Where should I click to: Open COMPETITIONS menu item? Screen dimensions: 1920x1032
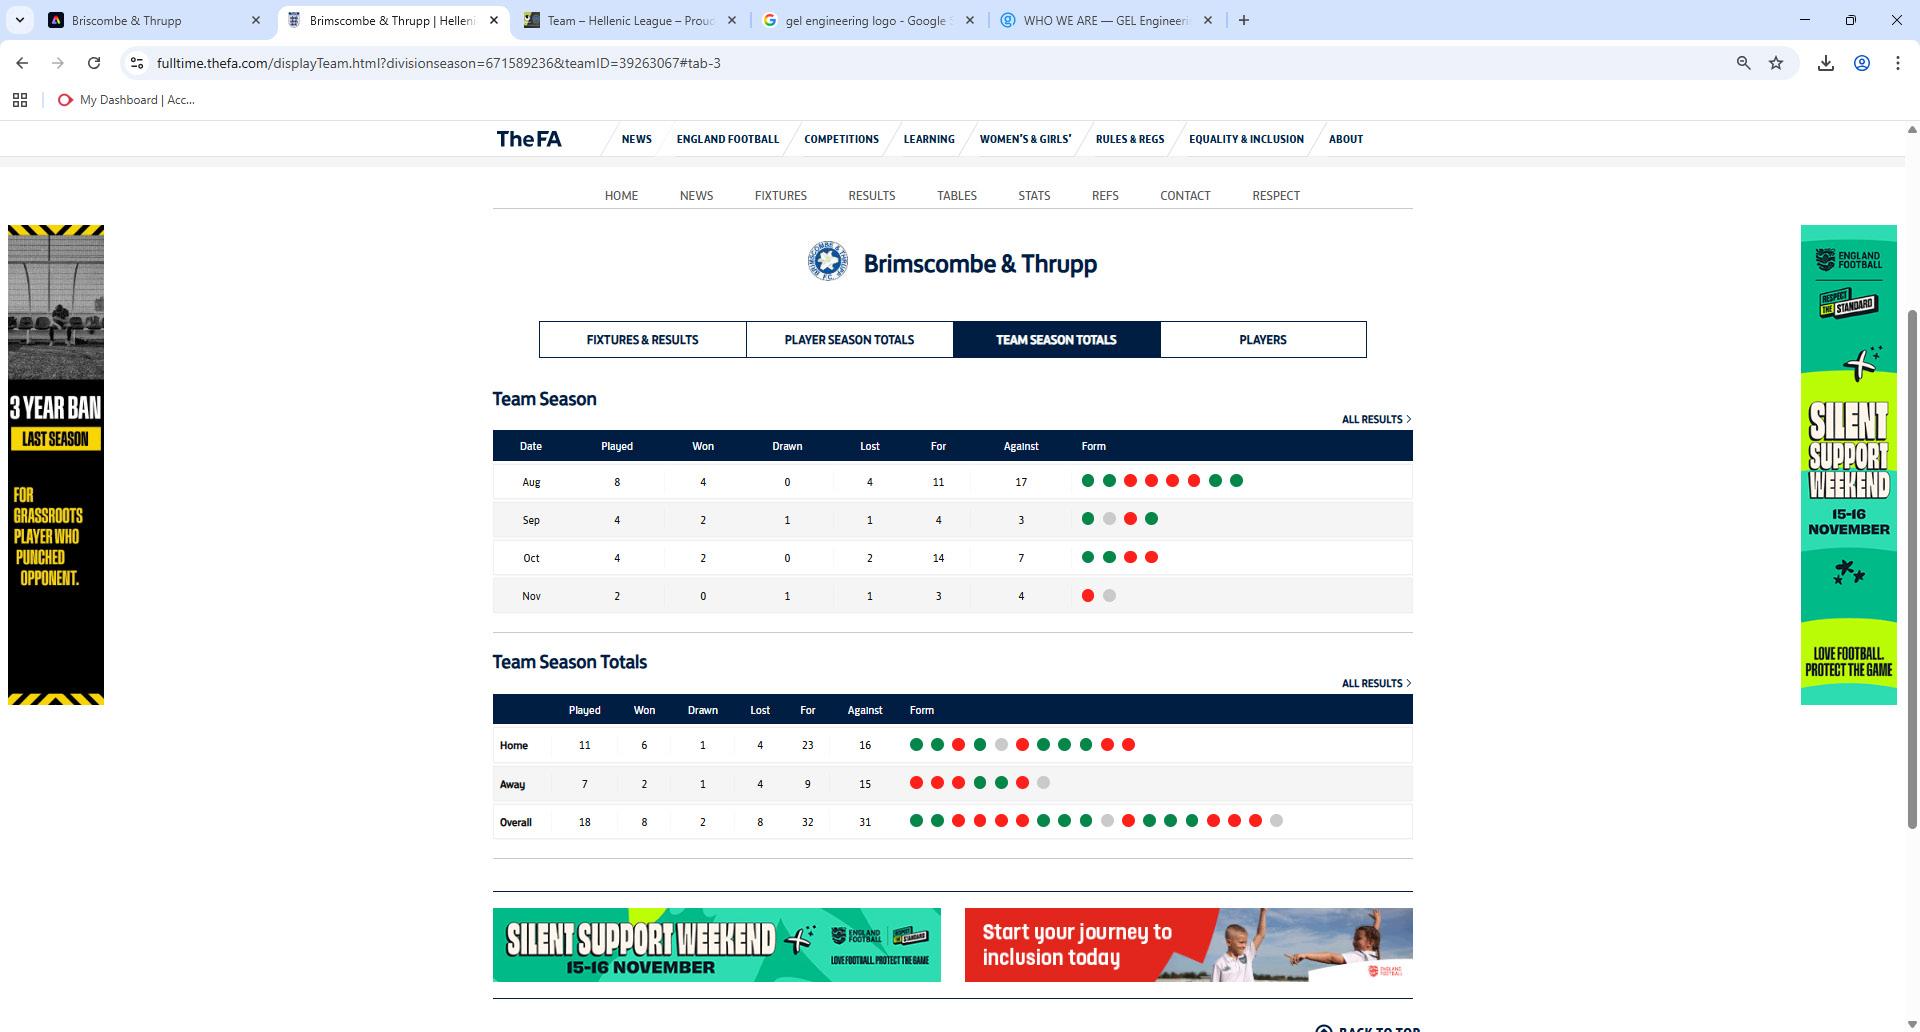[x=841, y=139]
